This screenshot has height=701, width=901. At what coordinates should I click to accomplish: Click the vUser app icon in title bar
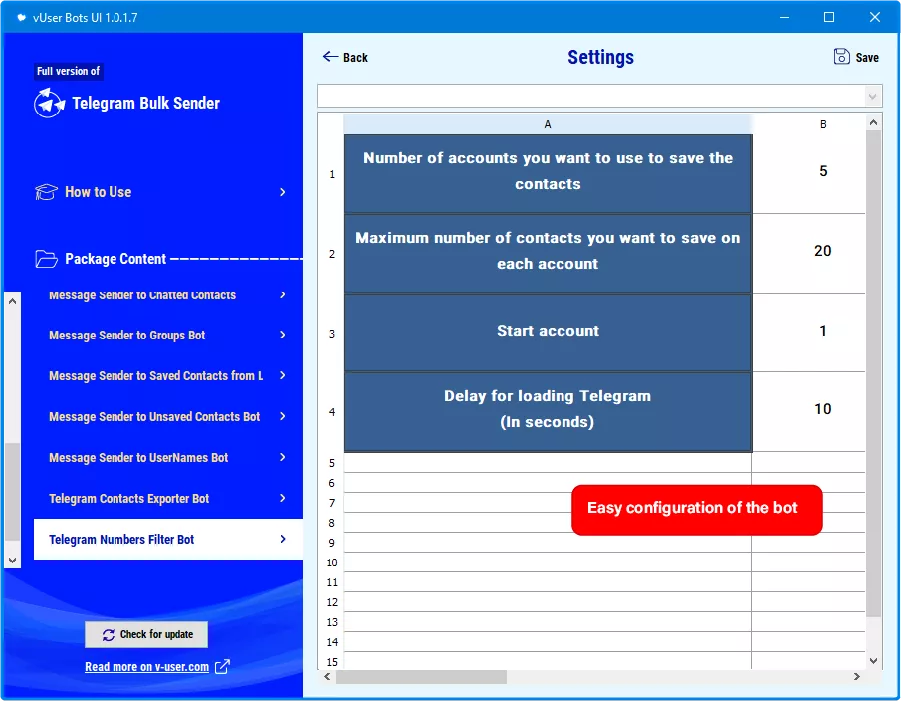tap(21, 17)
